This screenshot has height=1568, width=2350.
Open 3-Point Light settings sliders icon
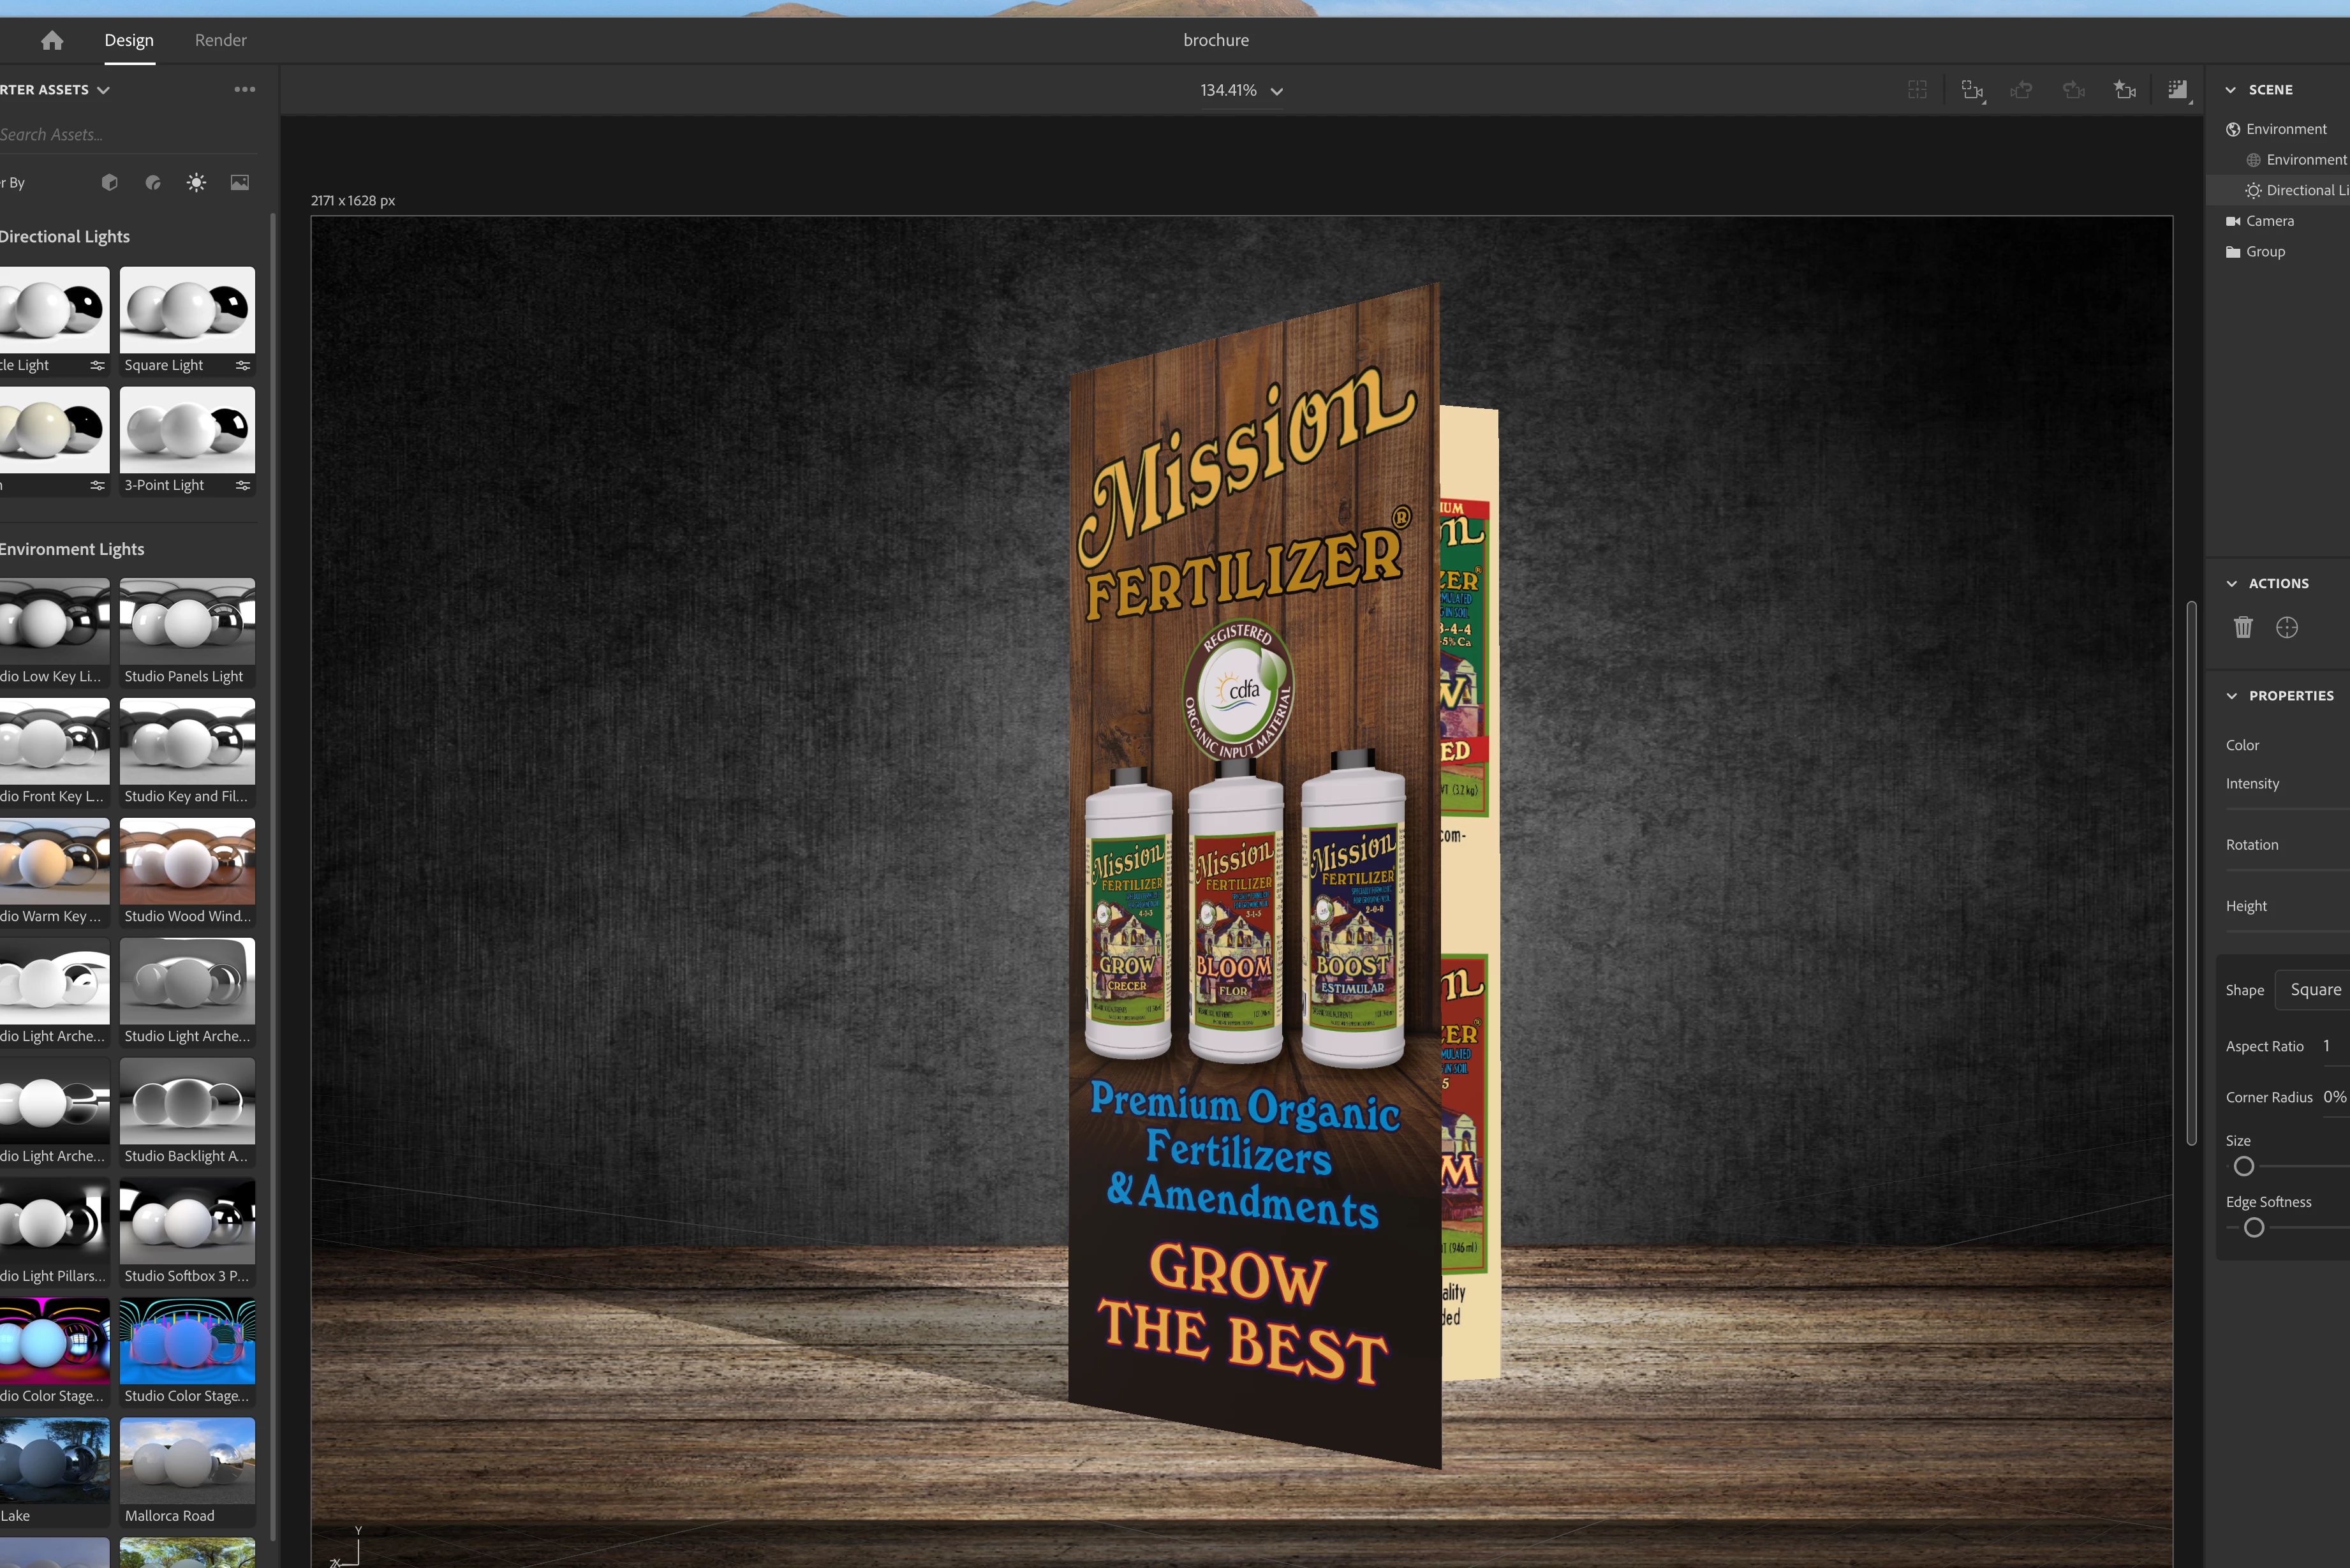click(242, 485)
